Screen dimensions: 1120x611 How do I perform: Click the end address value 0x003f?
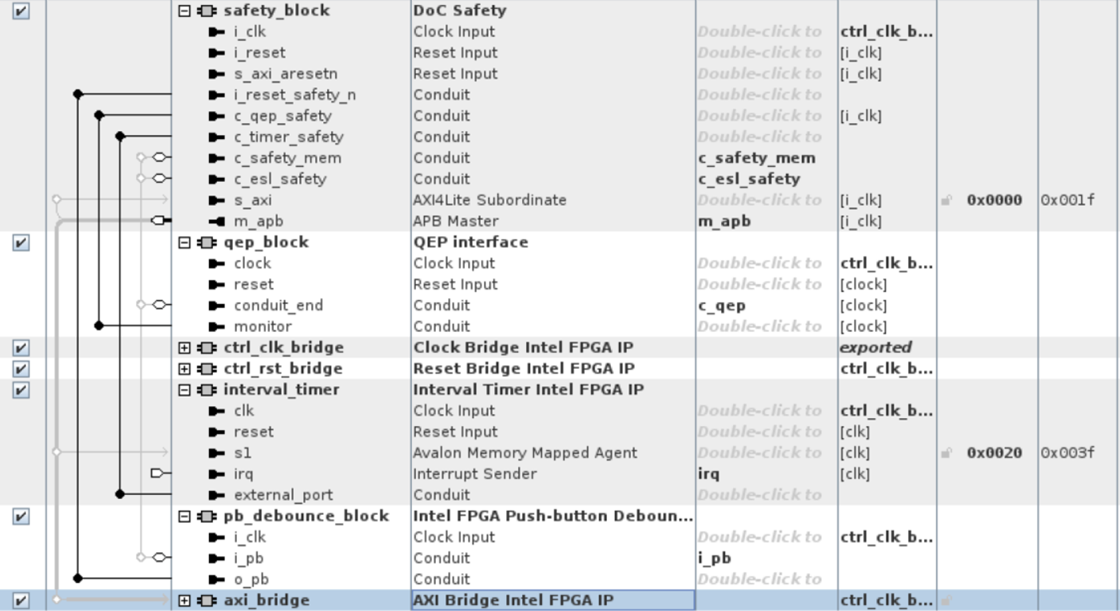click(1067, 453)
